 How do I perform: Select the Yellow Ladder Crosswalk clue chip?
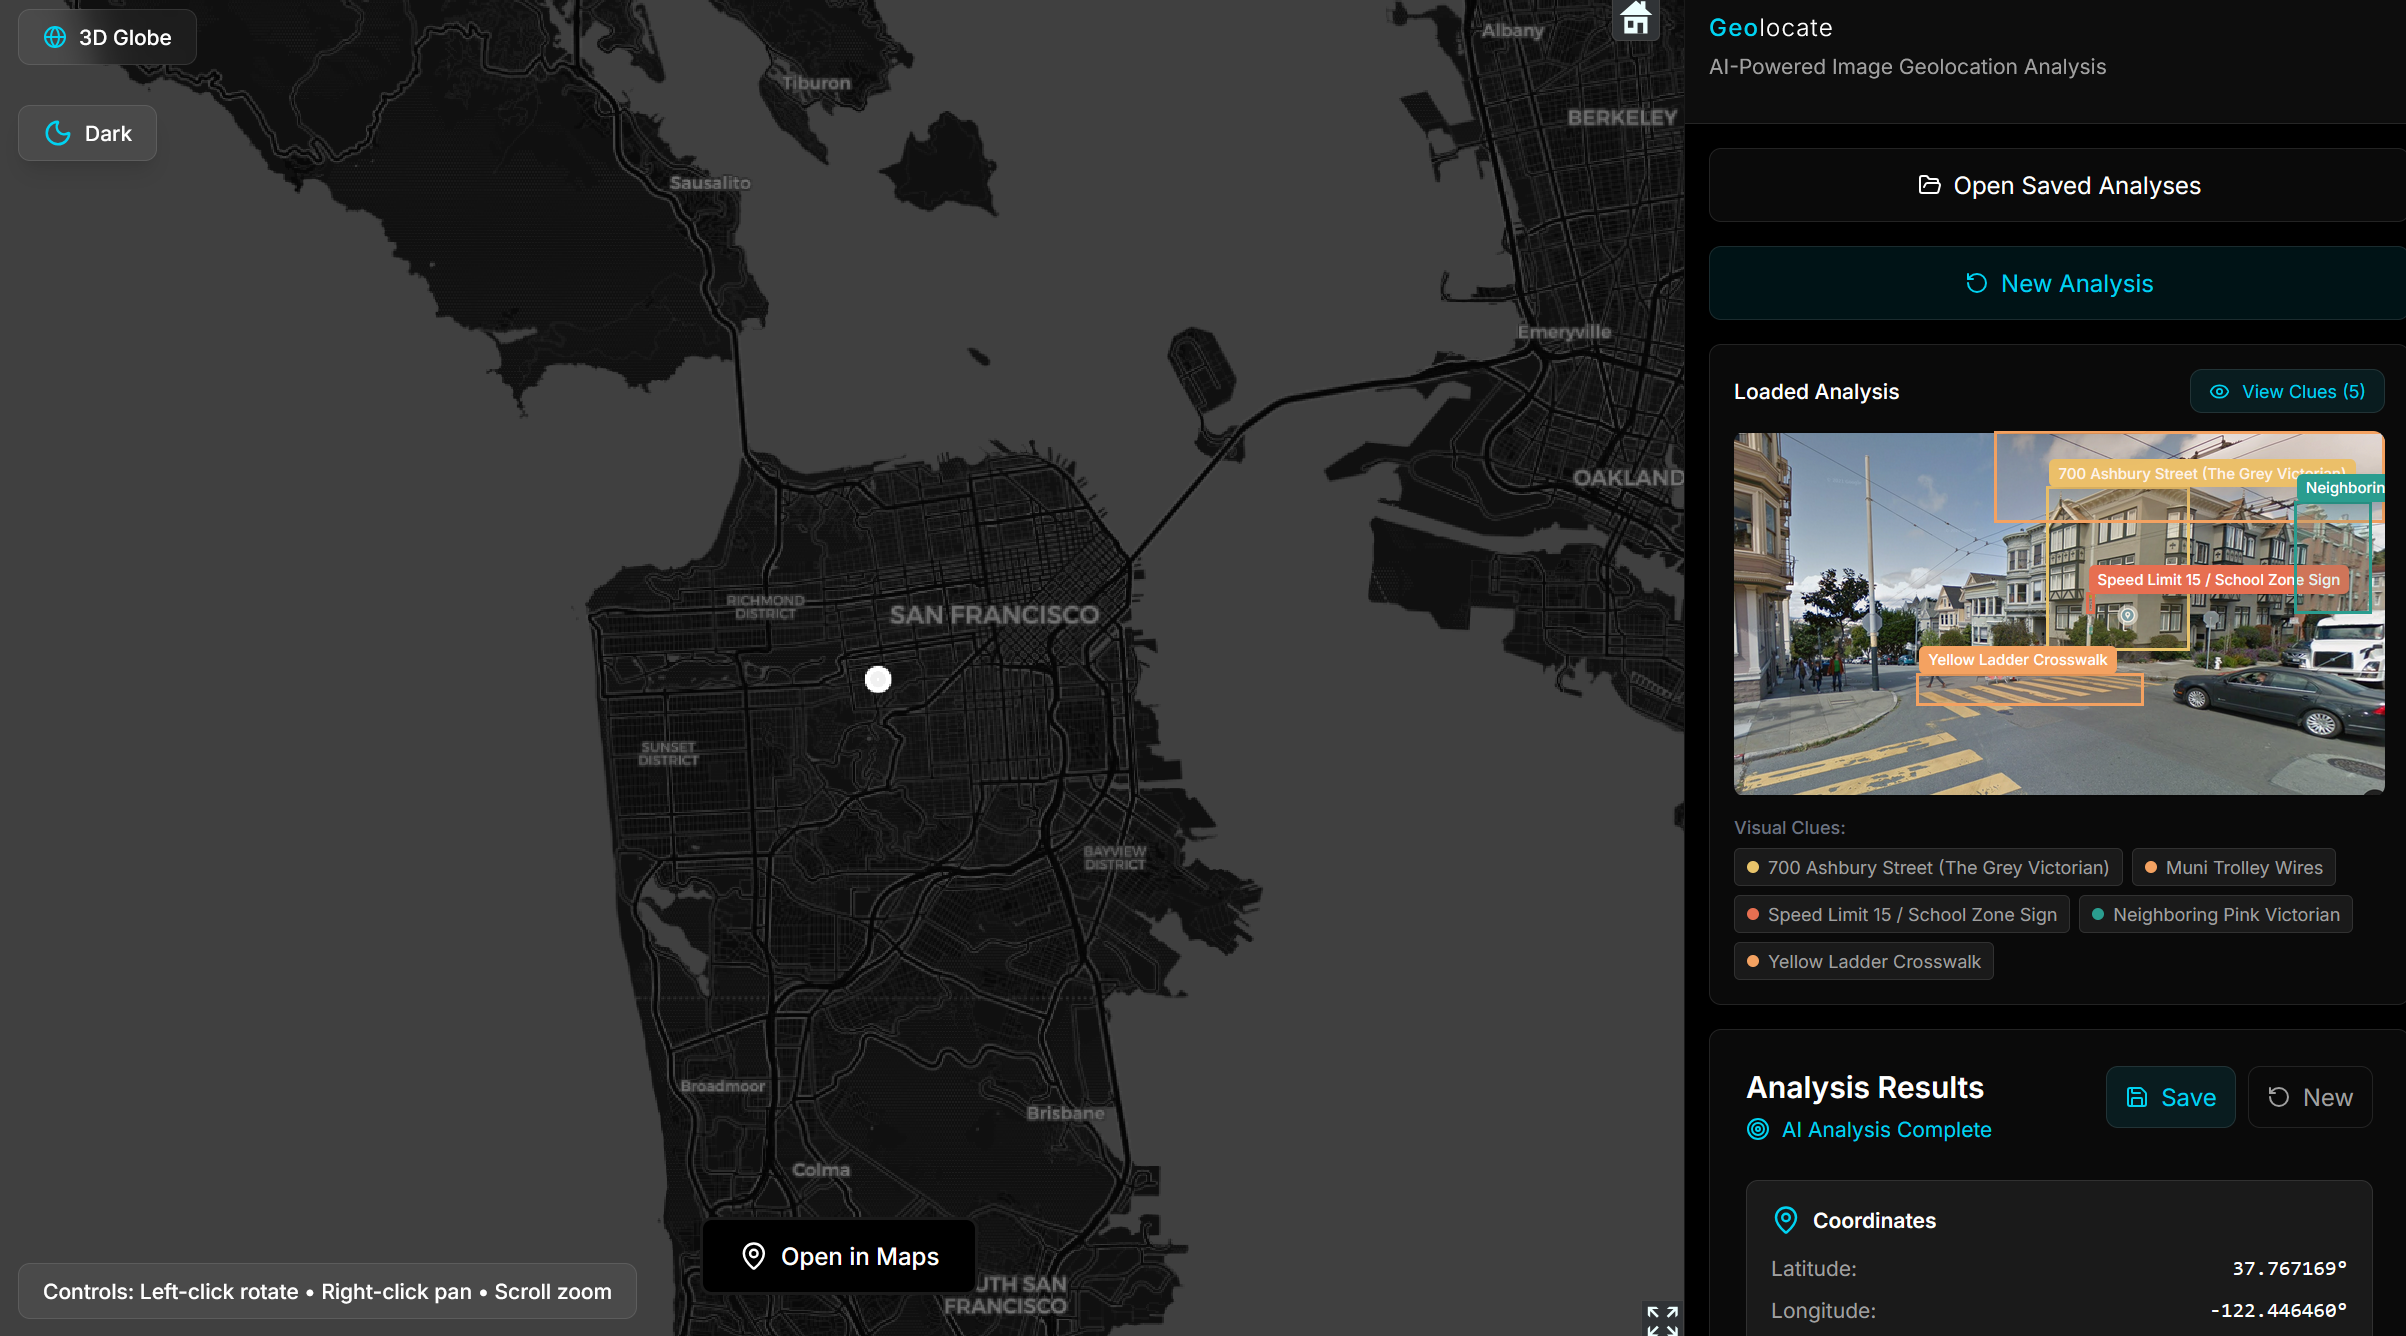[1863, 961]
